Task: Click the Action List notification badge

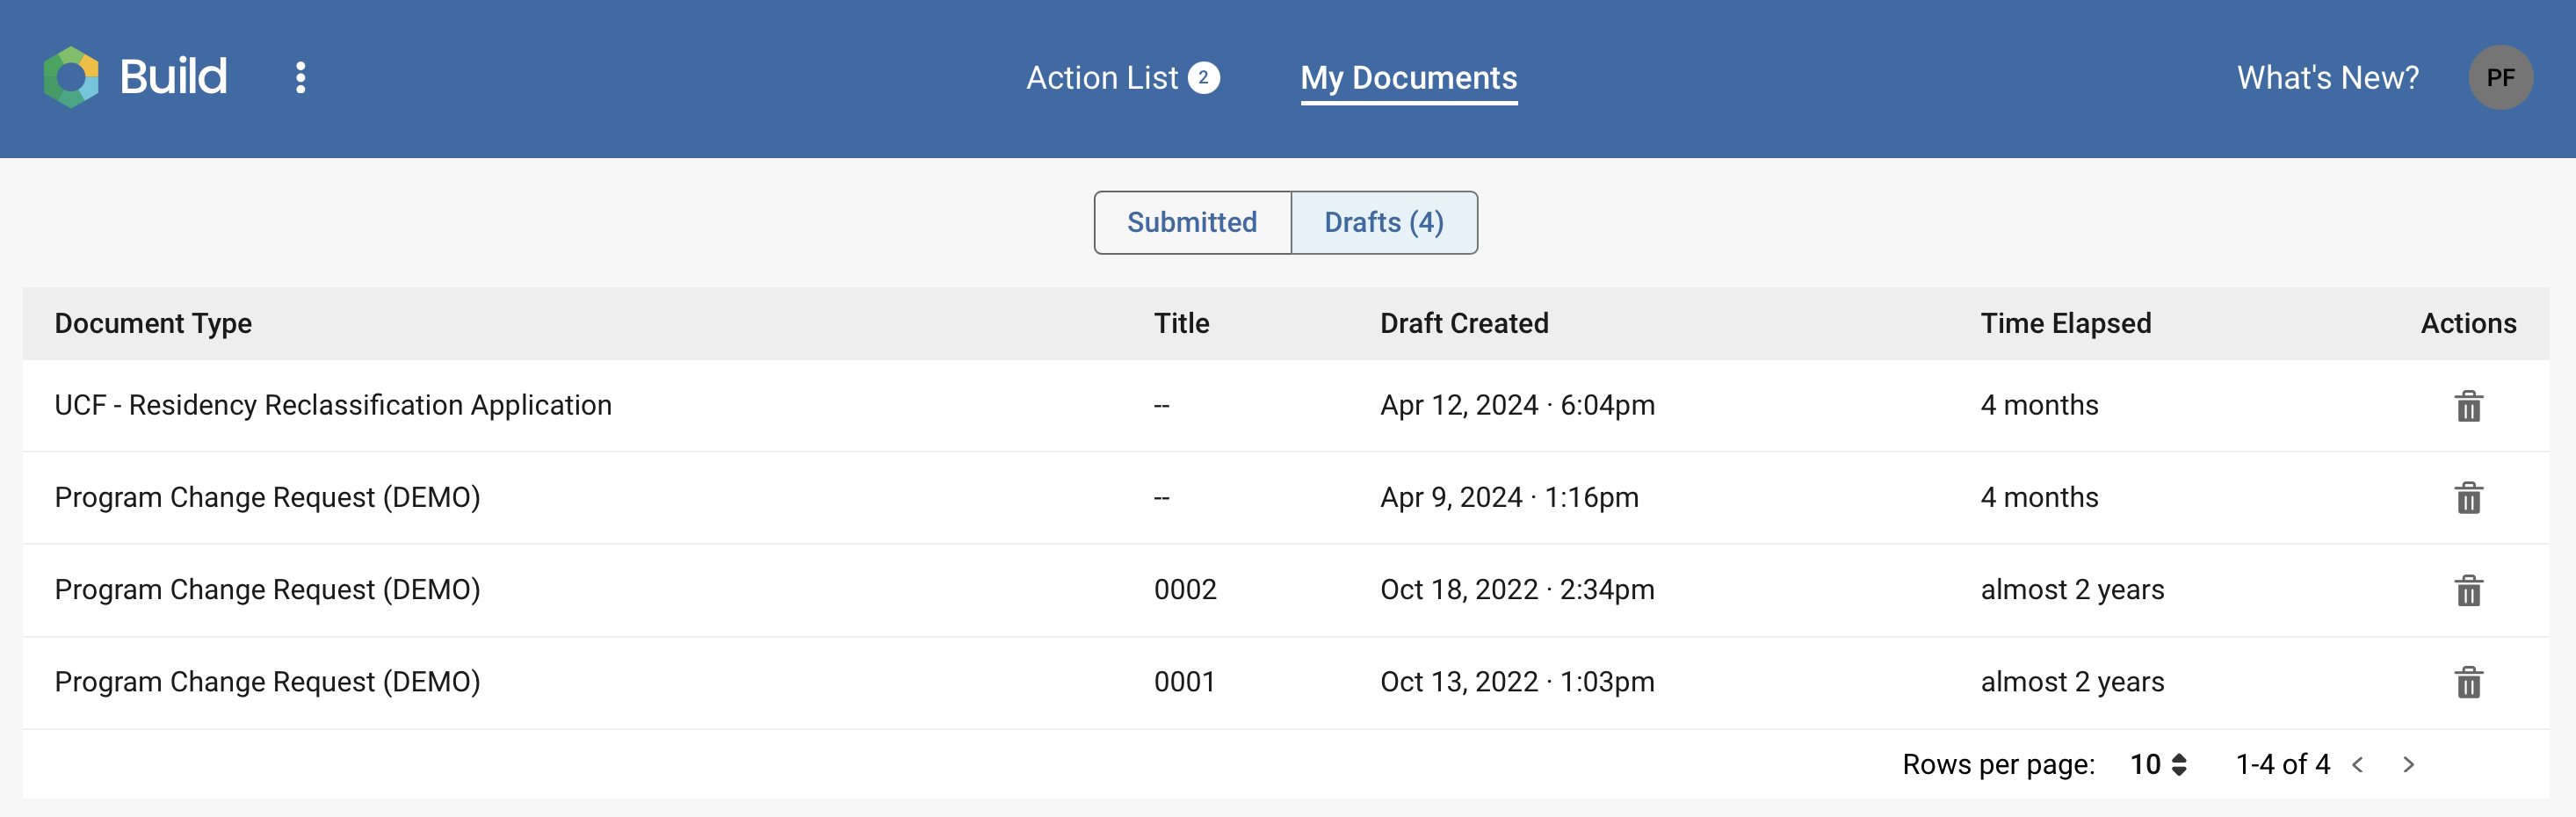Action: pyautogui.click(x=1203, y=76)
